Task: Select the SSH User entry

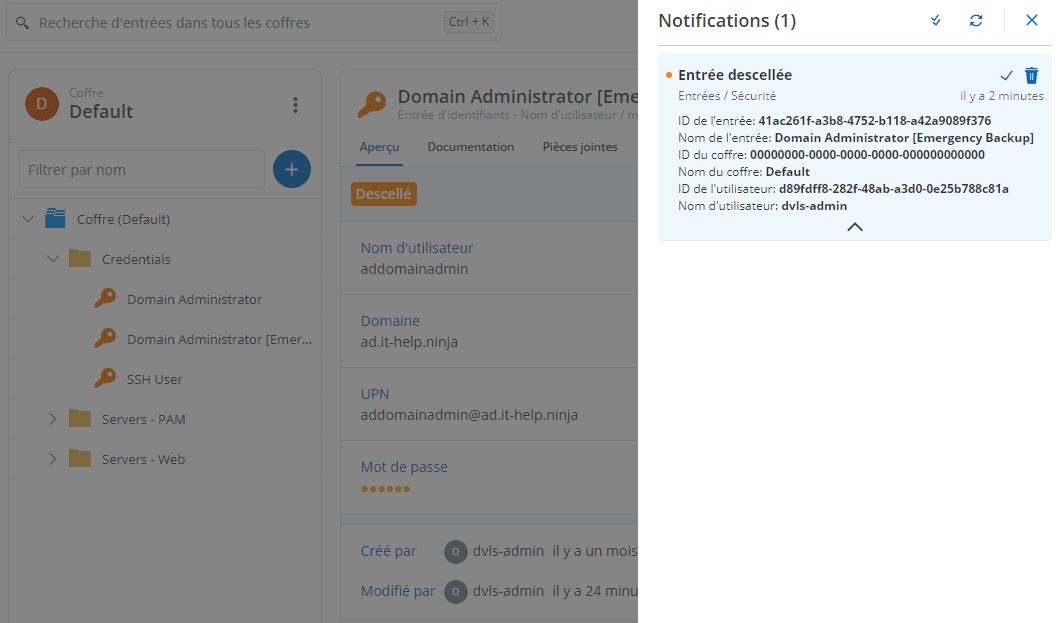Action: (154, 379)
